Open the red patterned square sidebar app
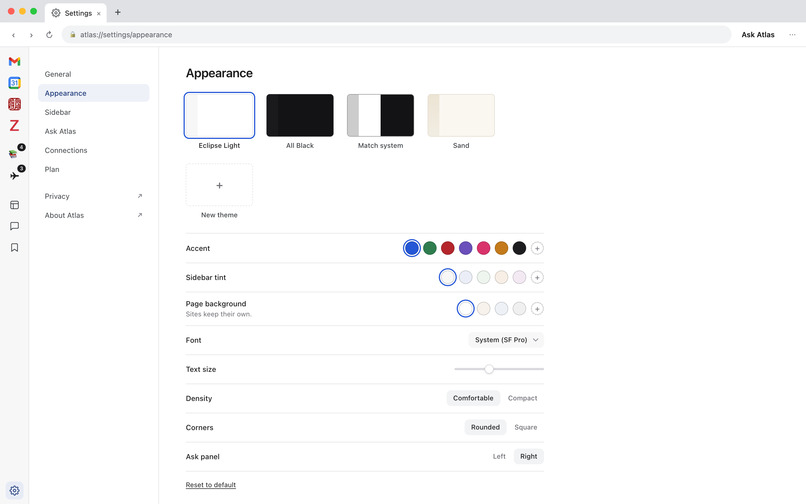Screen dimensions: 806x504 pyautogui.click(x=14, y=104)
